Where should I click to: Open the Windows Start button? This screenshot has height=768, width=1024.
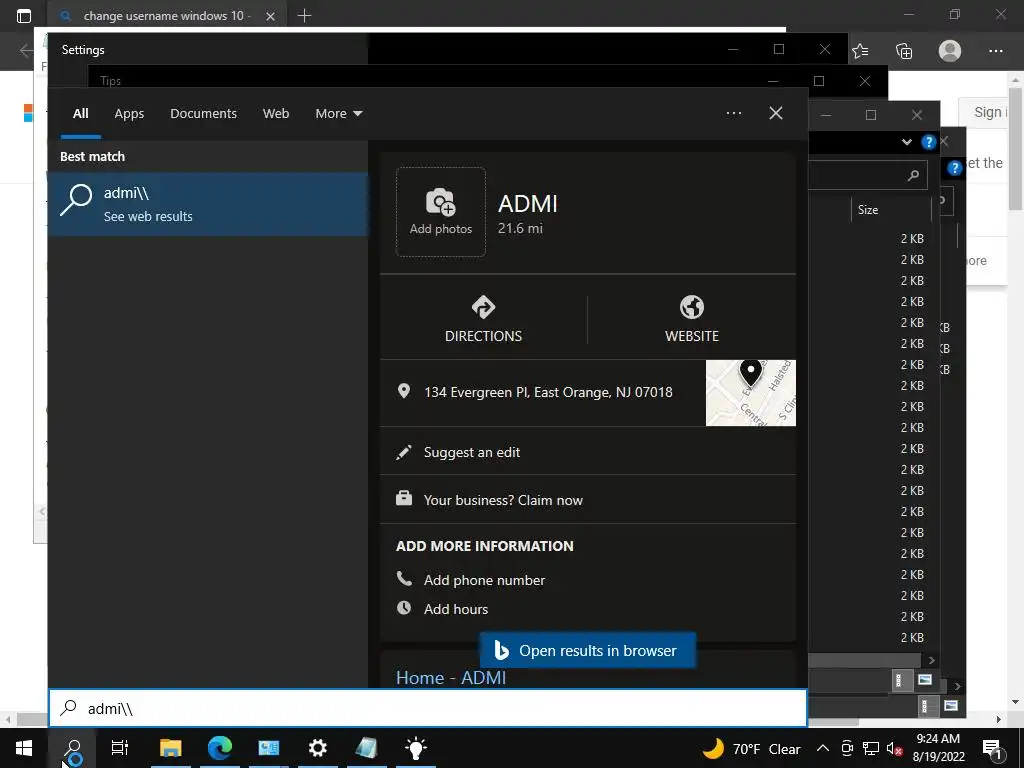click(24, 748)
